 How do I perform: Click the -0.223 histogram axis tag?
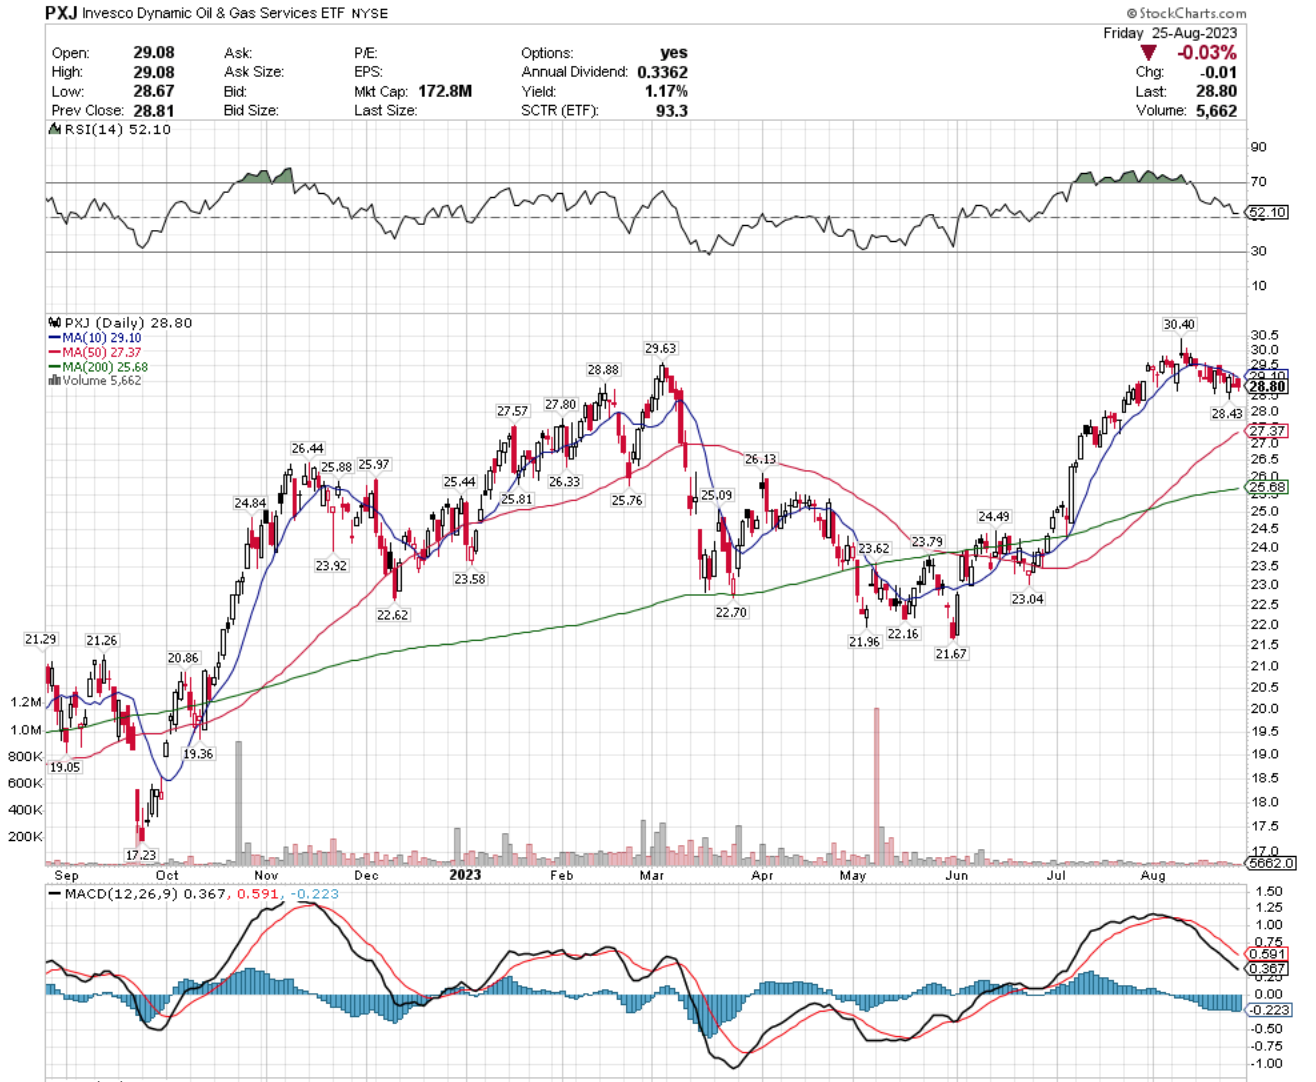point(1268,1010)
